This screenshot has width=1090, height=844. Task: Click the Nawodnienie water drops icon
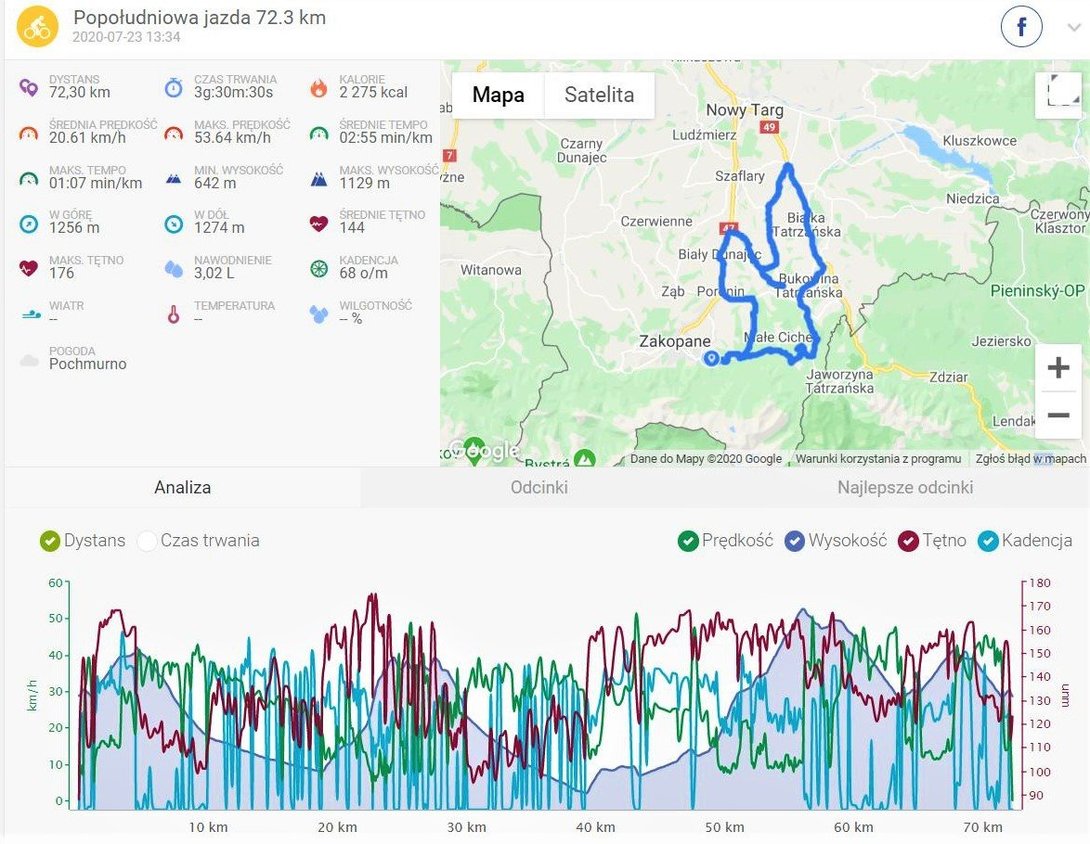tap(174, 268)
